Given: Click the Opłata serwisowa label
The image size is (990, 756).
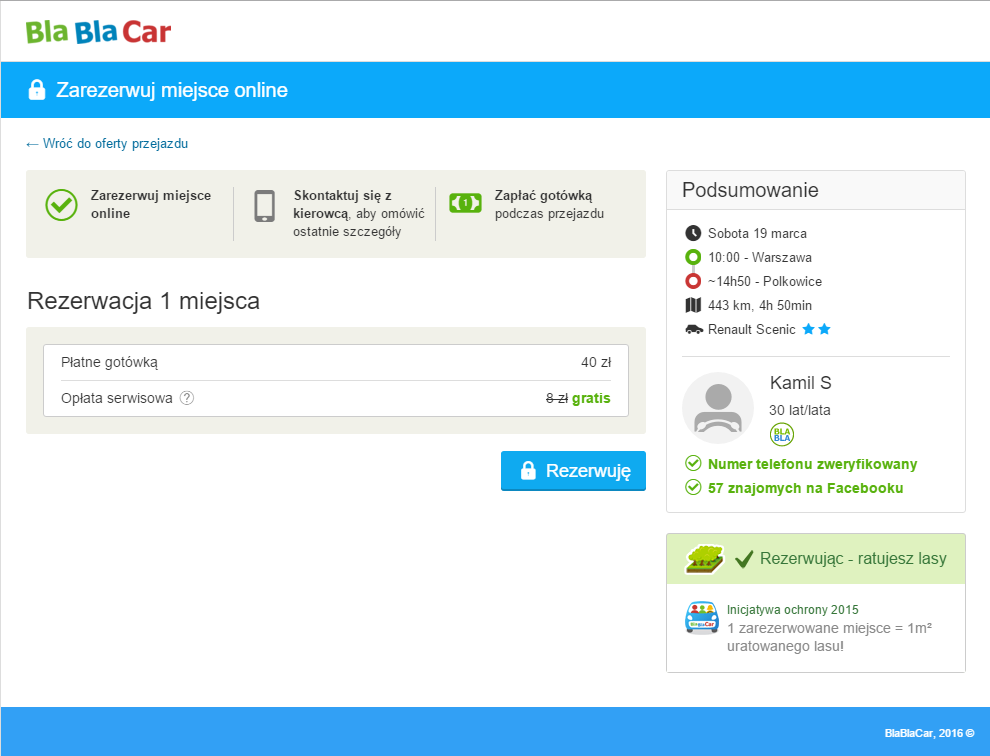Looking at the screenshot, I should (117, 398).
